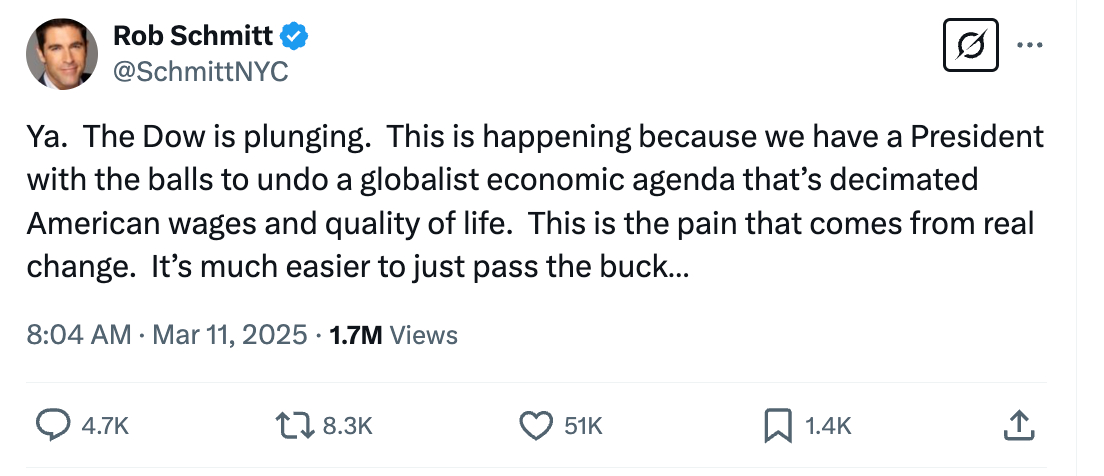1104x476 pixels.
Task: Click the 1.4K bookmarks count
Action: coord(827,426)
